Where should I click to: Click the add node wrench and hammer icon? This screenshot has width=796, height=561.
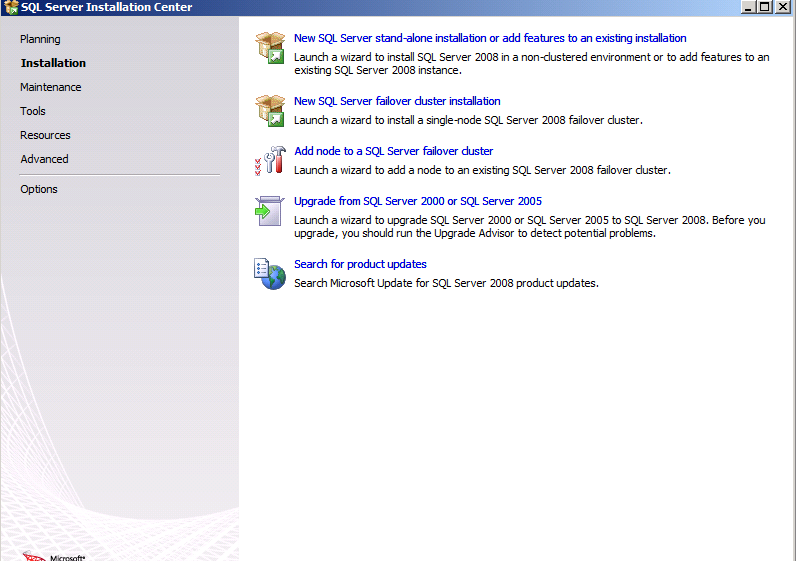pos(270,160)
